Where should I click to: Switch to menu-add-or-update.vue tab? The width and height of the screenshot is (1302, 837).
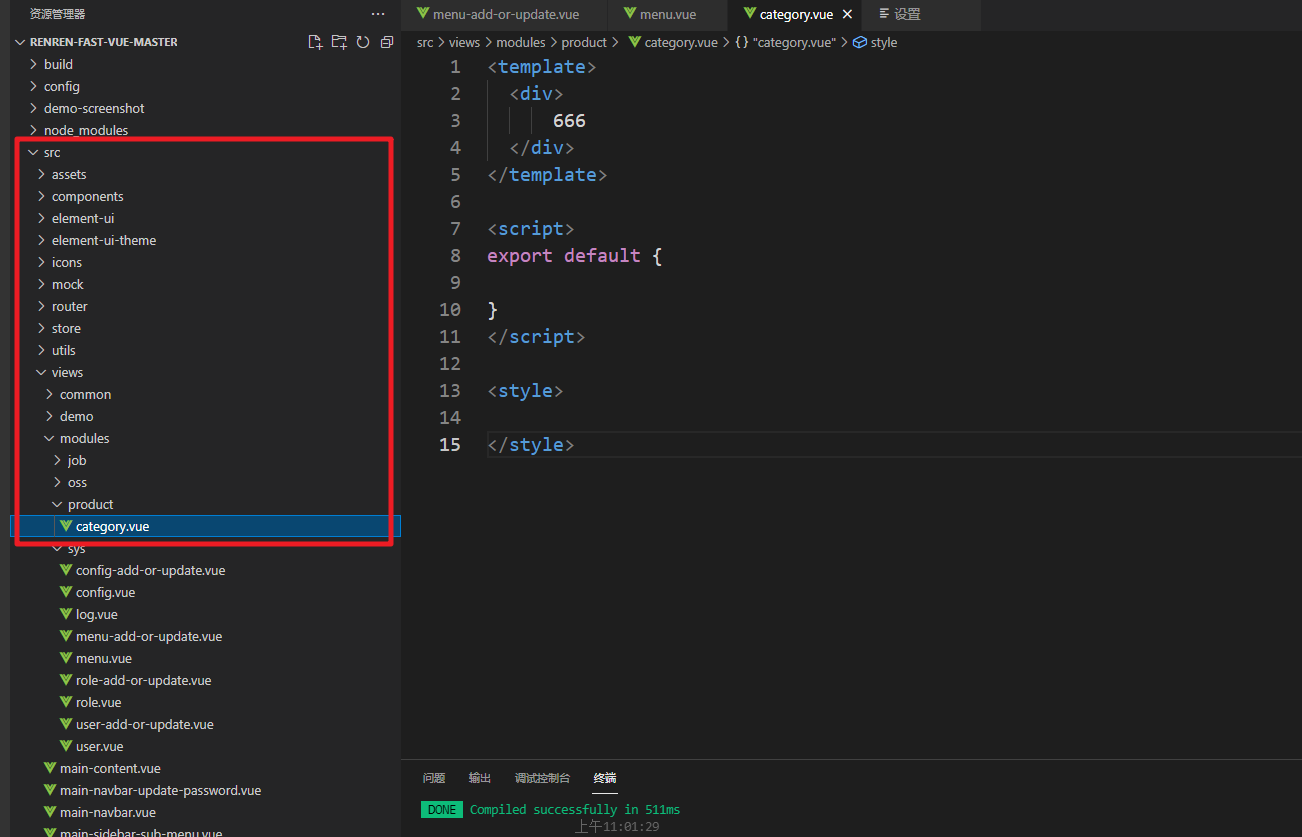point(505,14)
